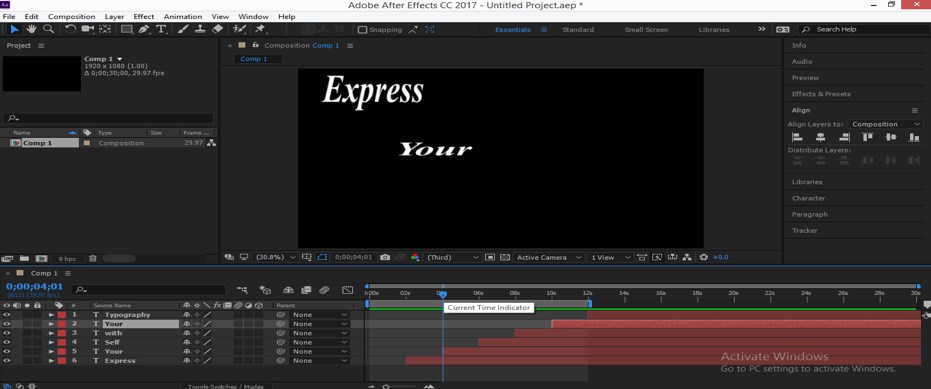
Task: Switch to the Standard workspace
Action: click(578, 30)
